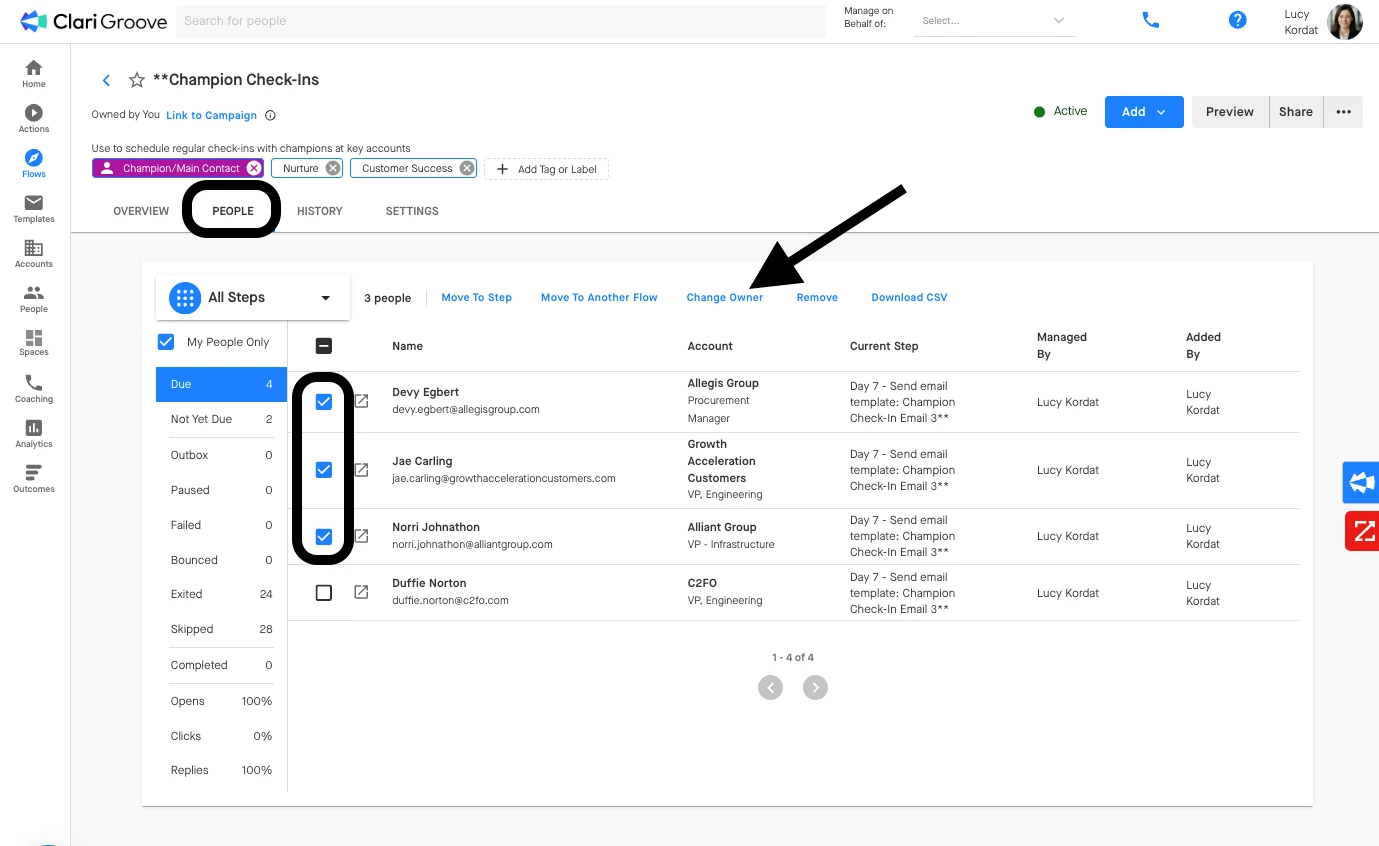
Task: Switch to the Overview tab
Action: [x=141, y=211]
